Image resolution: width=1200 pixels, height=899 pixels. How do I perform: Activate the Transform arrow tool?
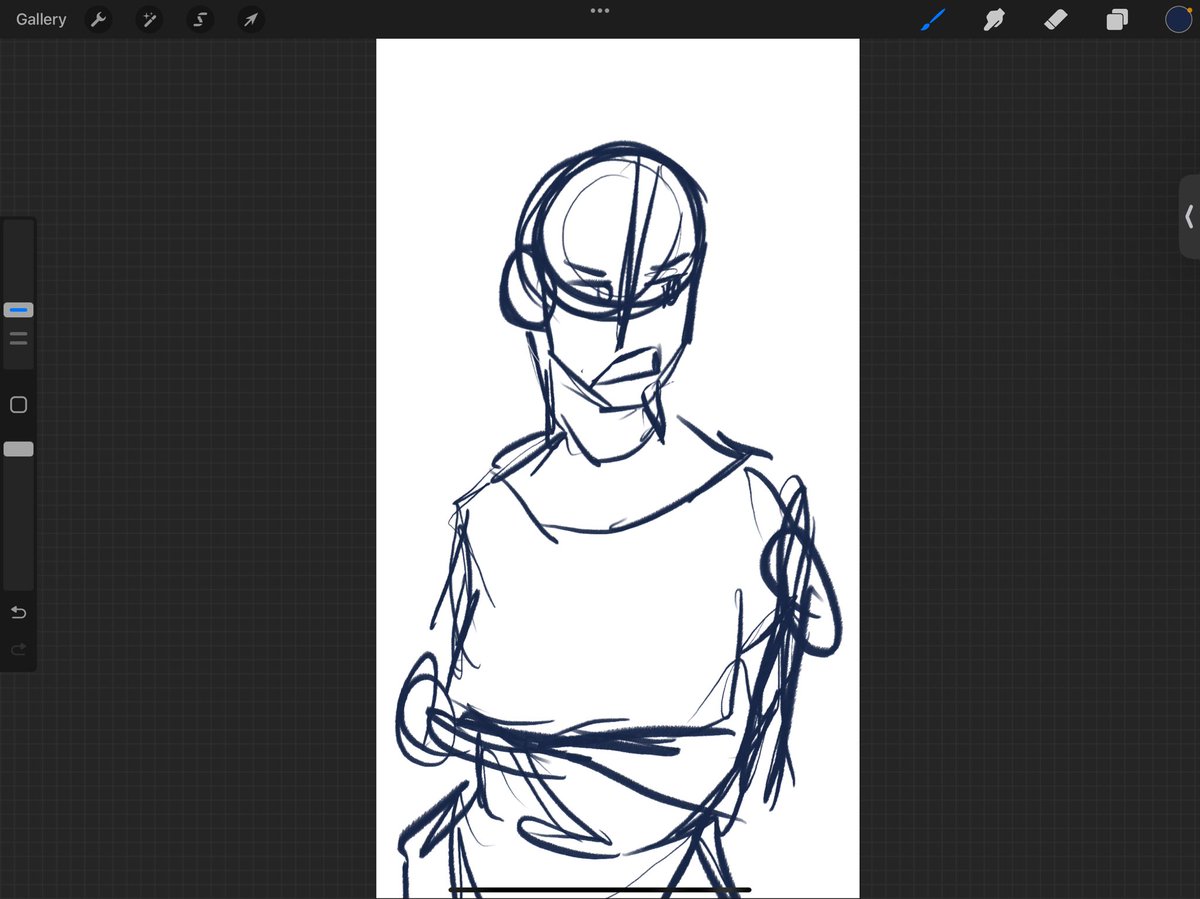251,19
